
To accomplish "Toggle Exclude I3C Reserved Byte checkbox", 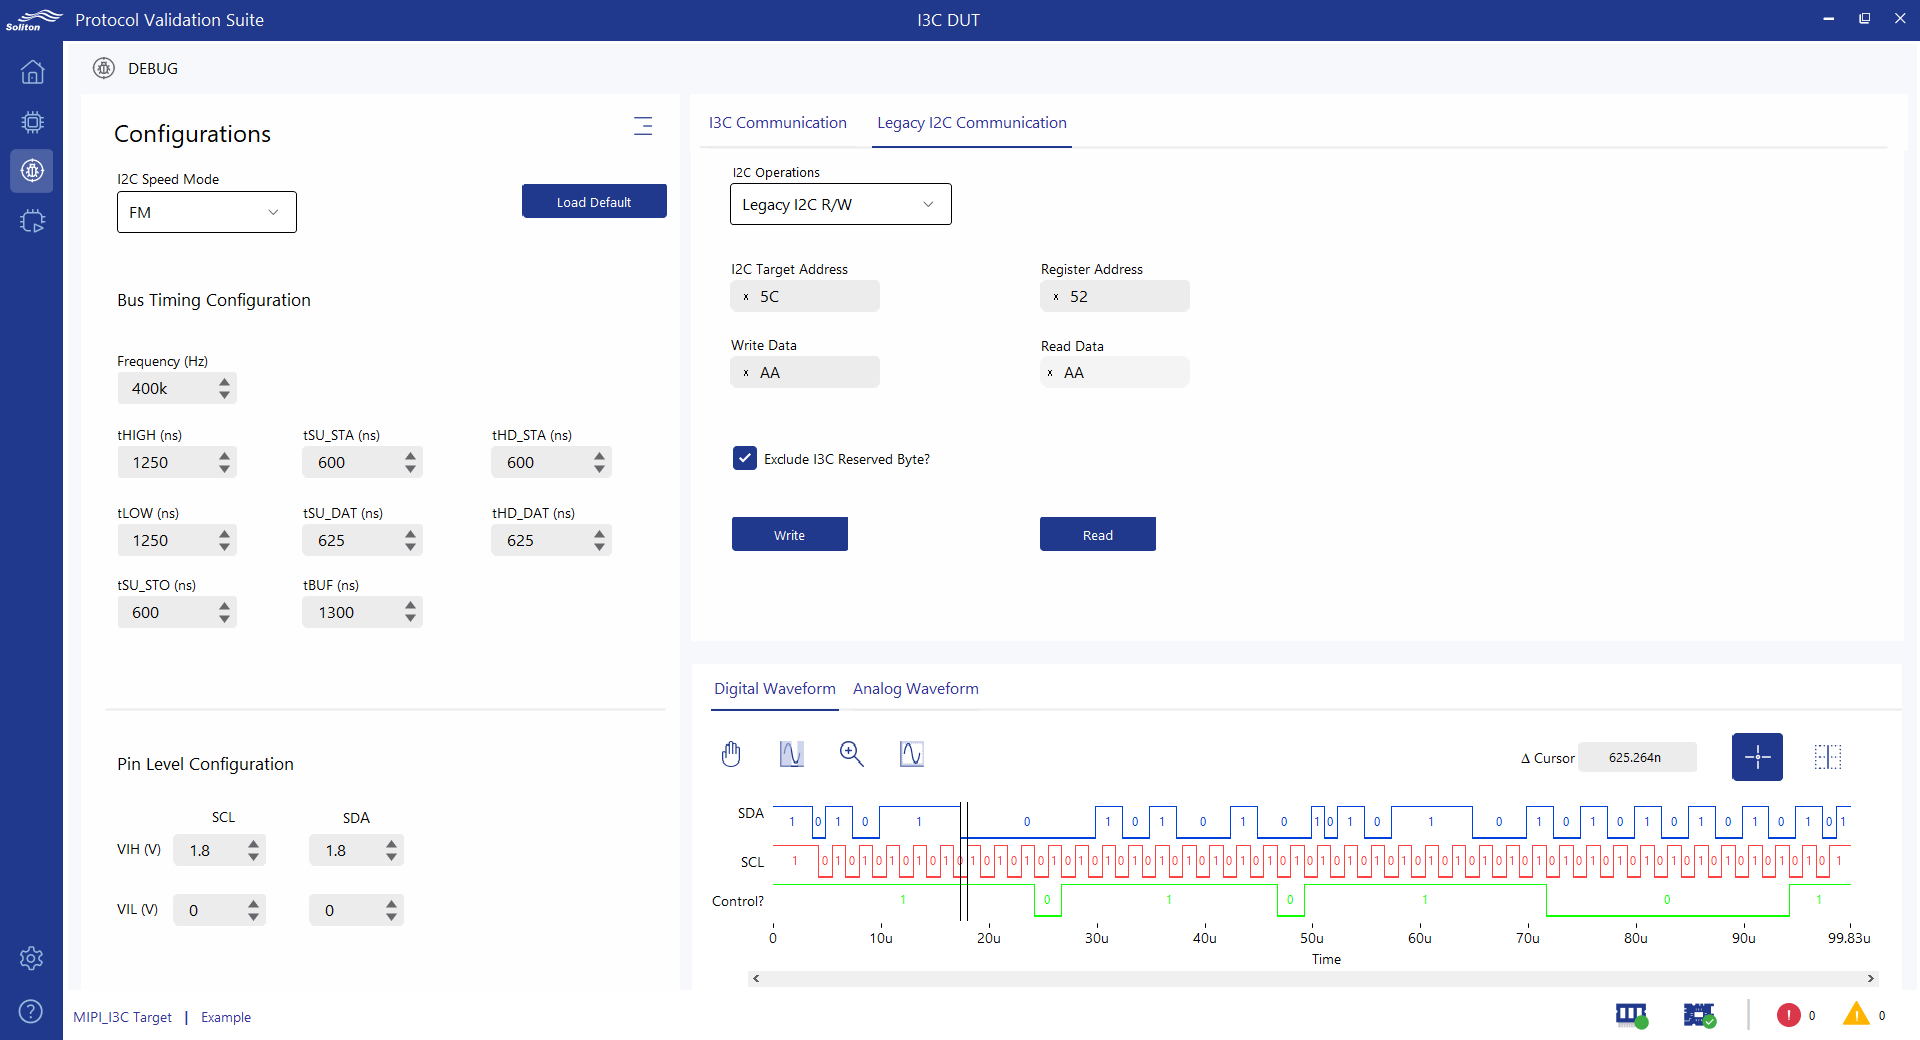I will click(x=745, y=458).
